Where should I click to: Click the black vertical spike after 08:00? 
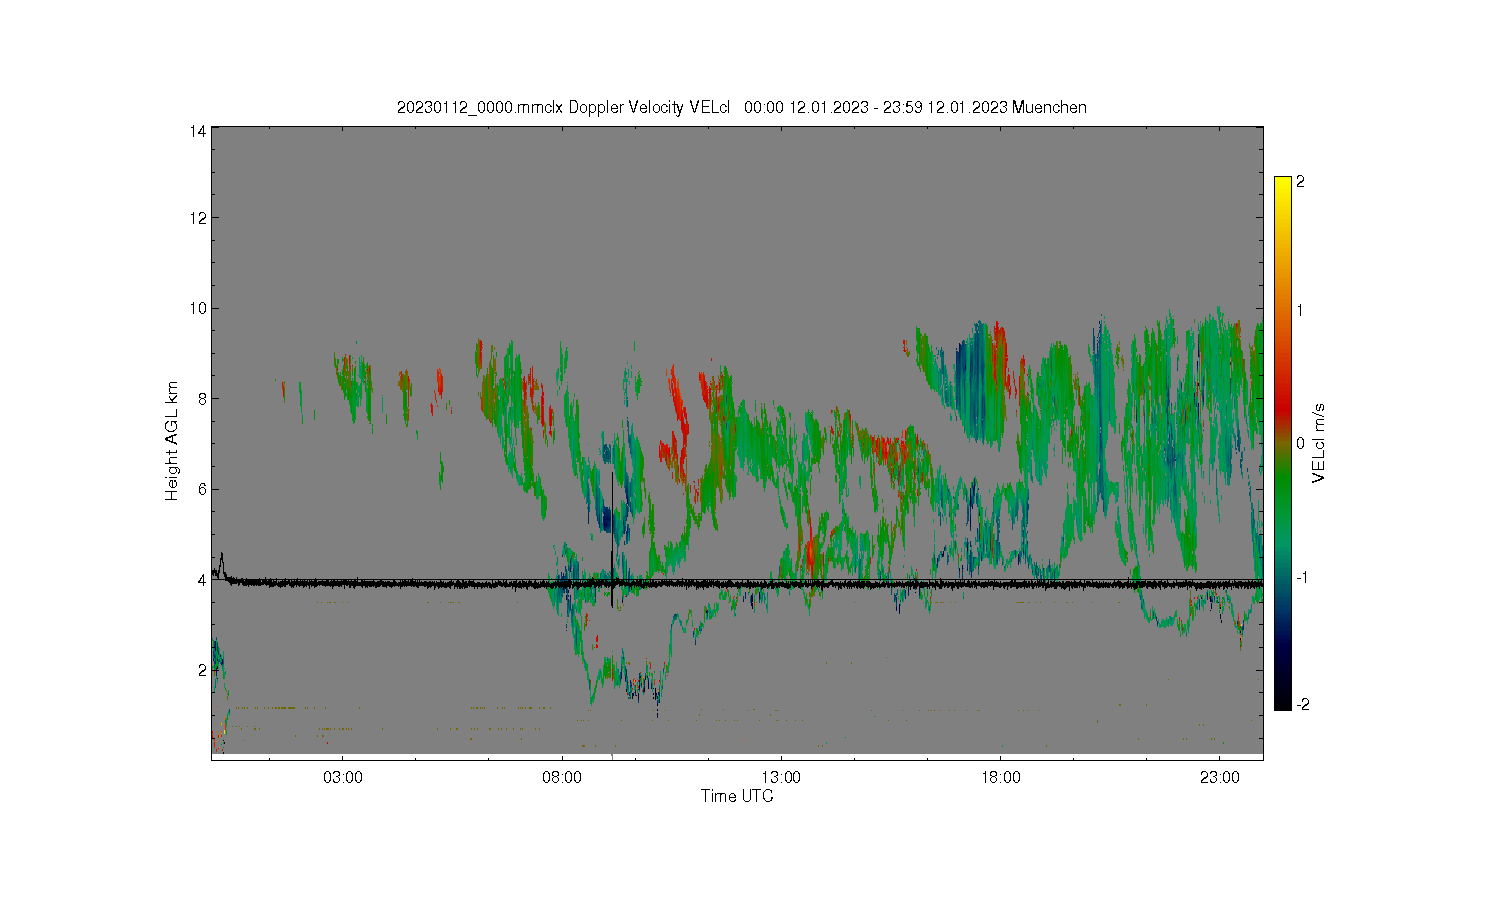pos(612,540)
